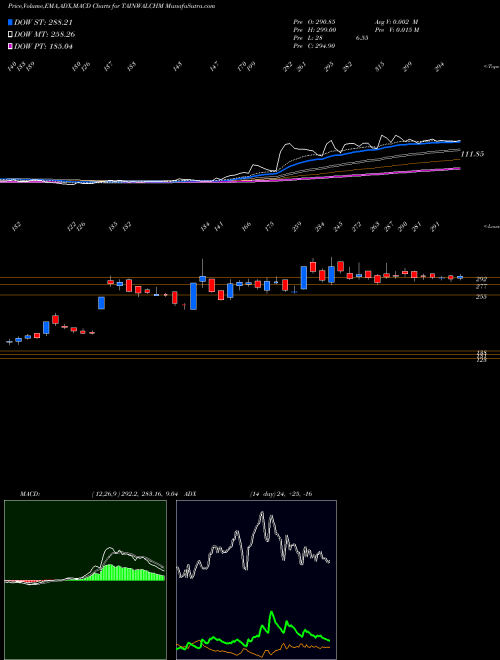Click the 'ADX' heading label
This screenshot has width=500, height=660.
pos(190,494)
